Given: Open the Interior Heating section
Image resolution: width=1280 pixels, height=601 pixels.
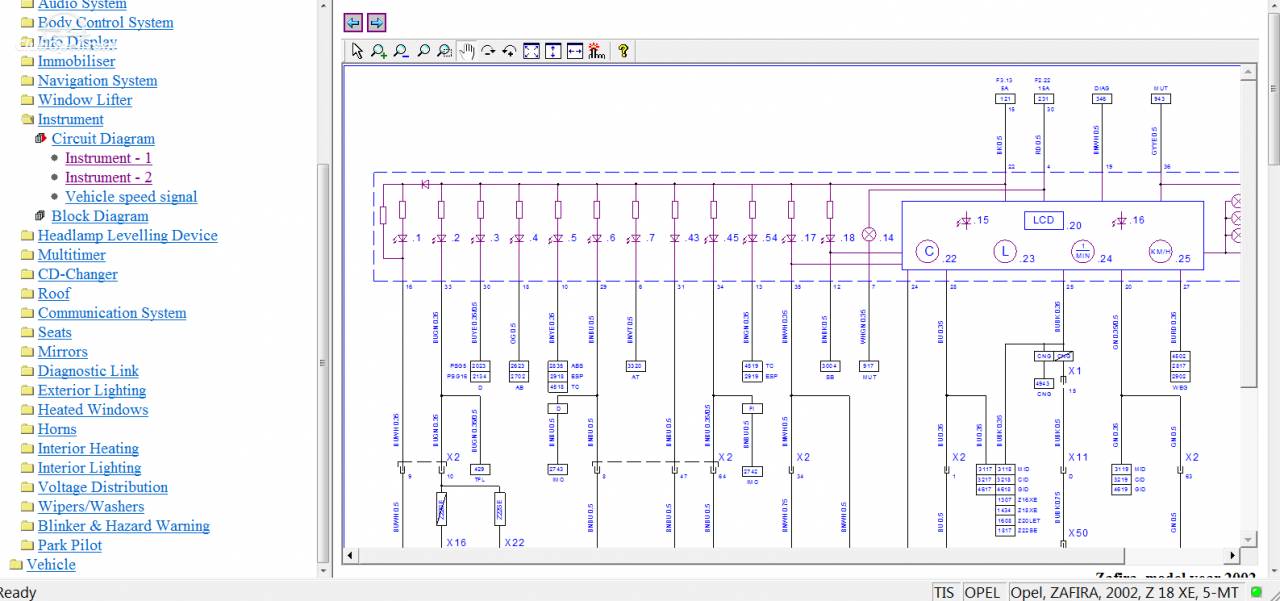Looking at the screenshot, I should [x=88, y=449].
